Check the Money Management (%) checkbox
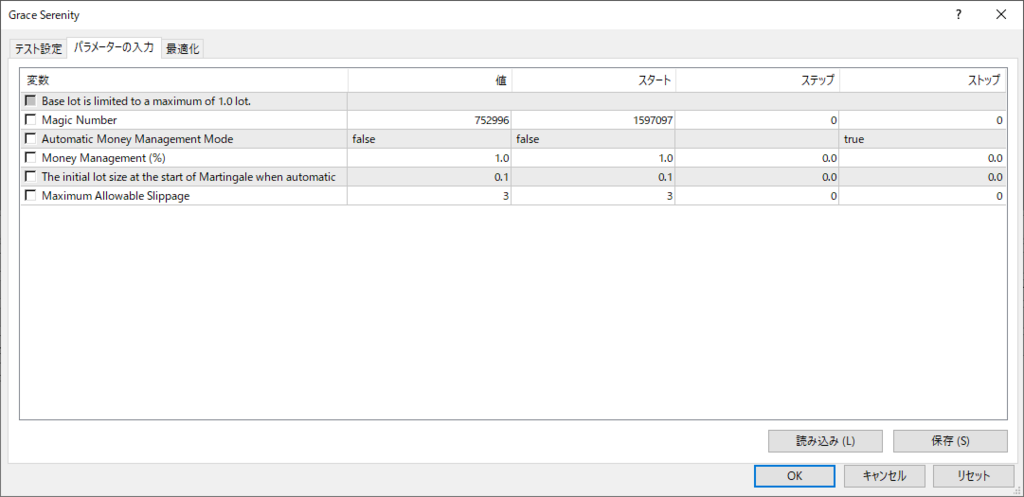The height and width of the screenshot is (497, 1024). point(31,158)
